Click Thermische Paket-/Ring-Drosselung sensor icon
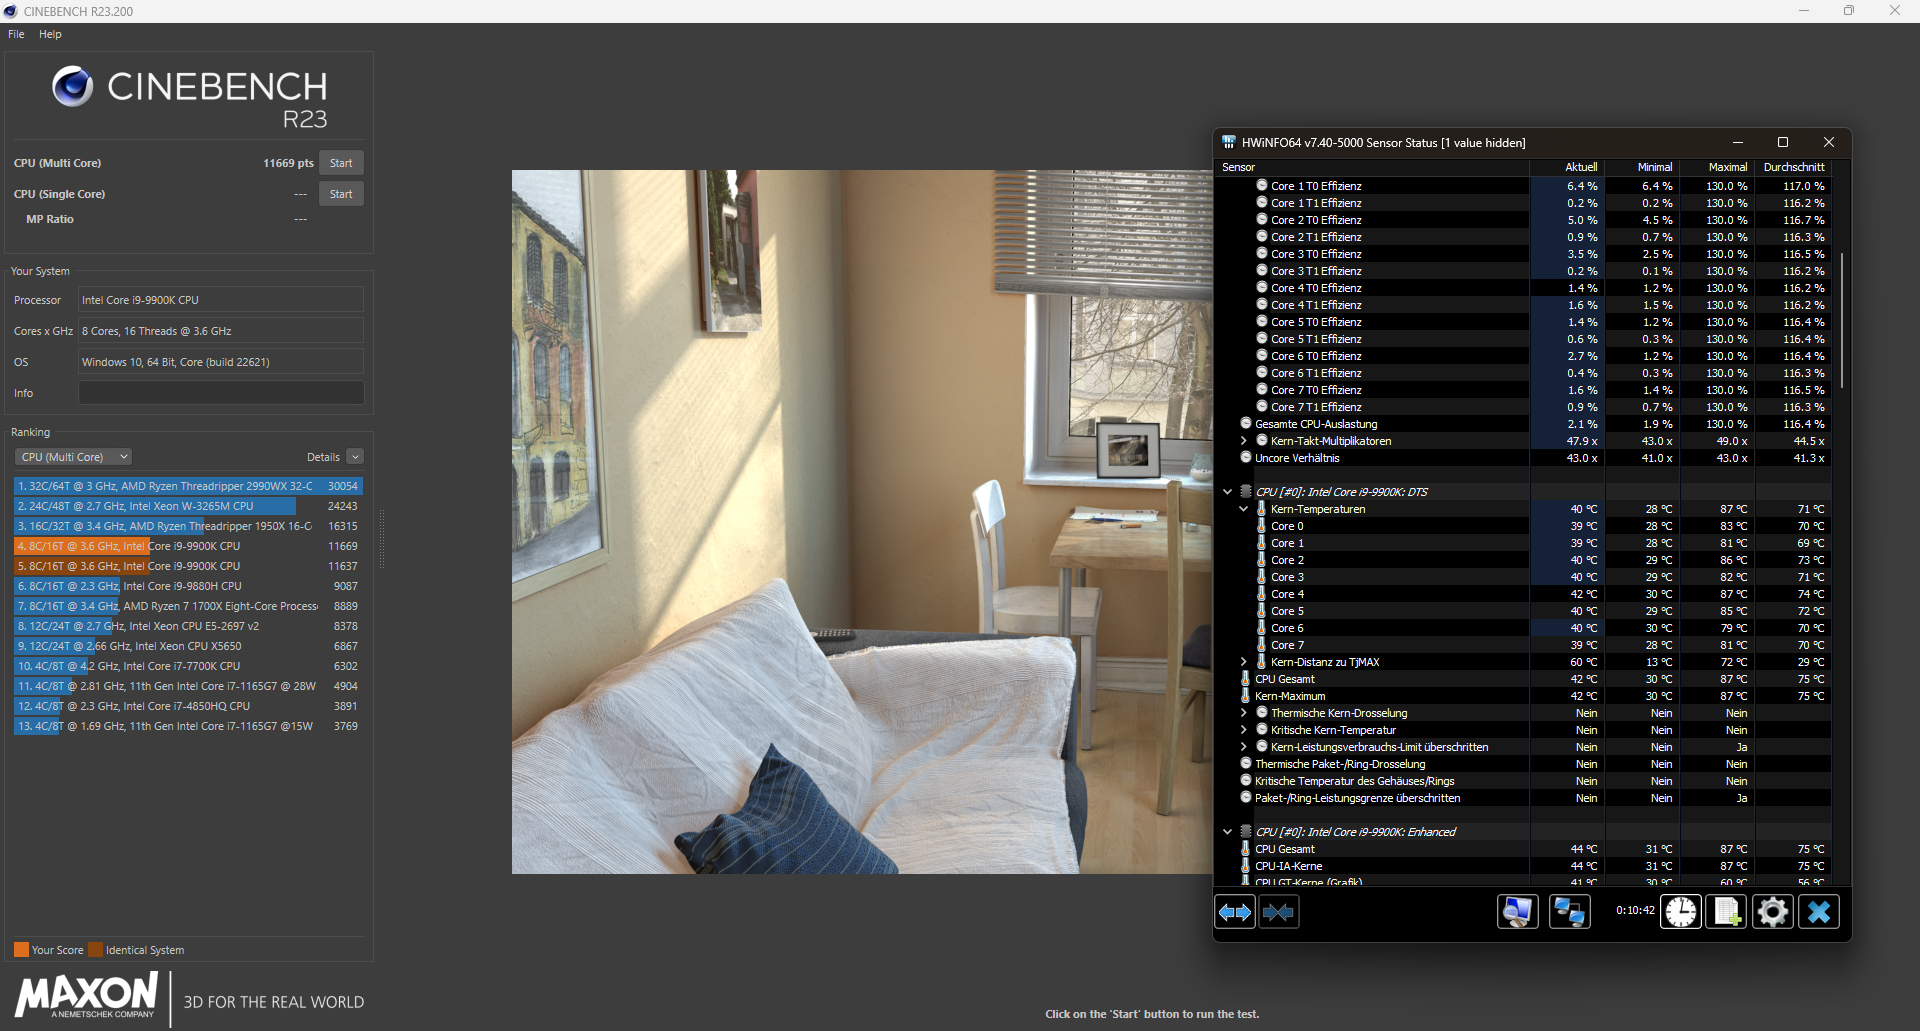This screenshot has width=1920, height=1031. click(1246, 763)
